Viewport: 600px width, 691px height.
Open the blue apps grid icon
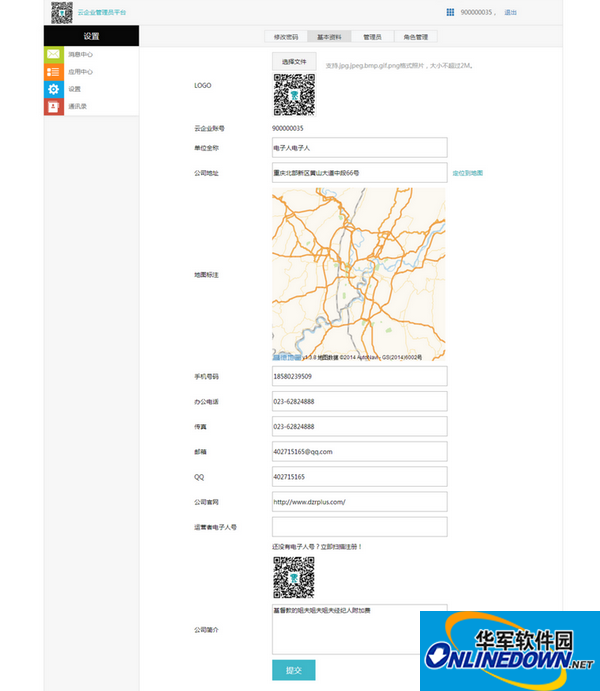(450, 12)
